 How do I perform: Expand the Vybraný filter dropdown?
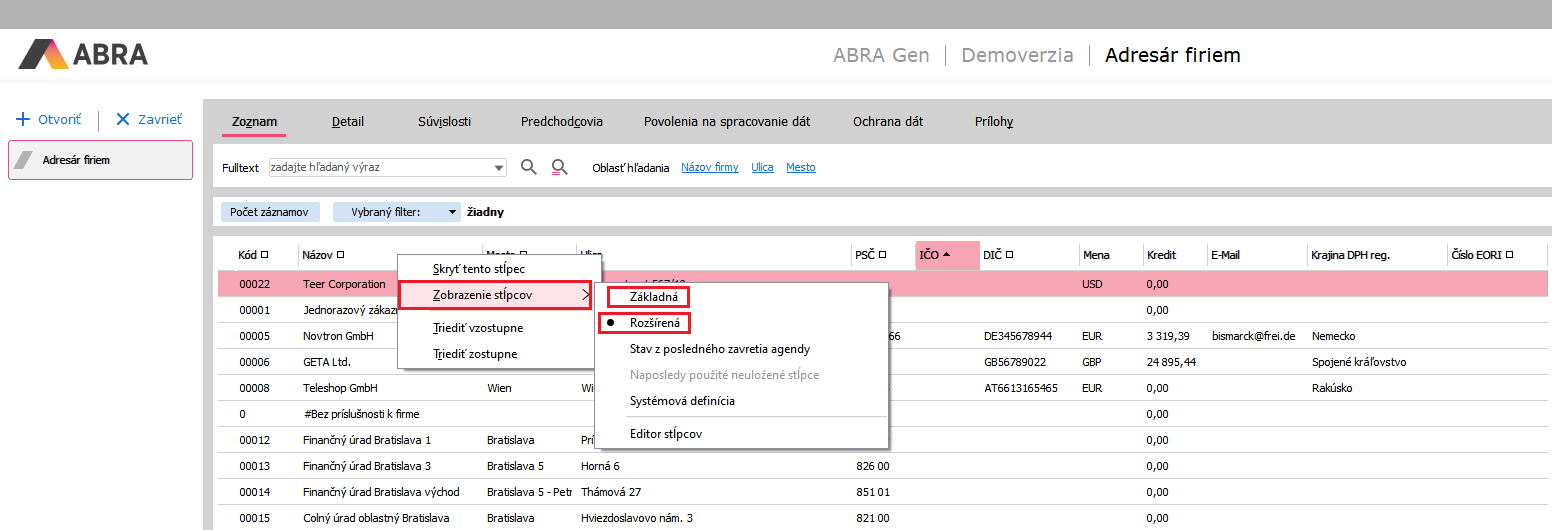[453, 212]
